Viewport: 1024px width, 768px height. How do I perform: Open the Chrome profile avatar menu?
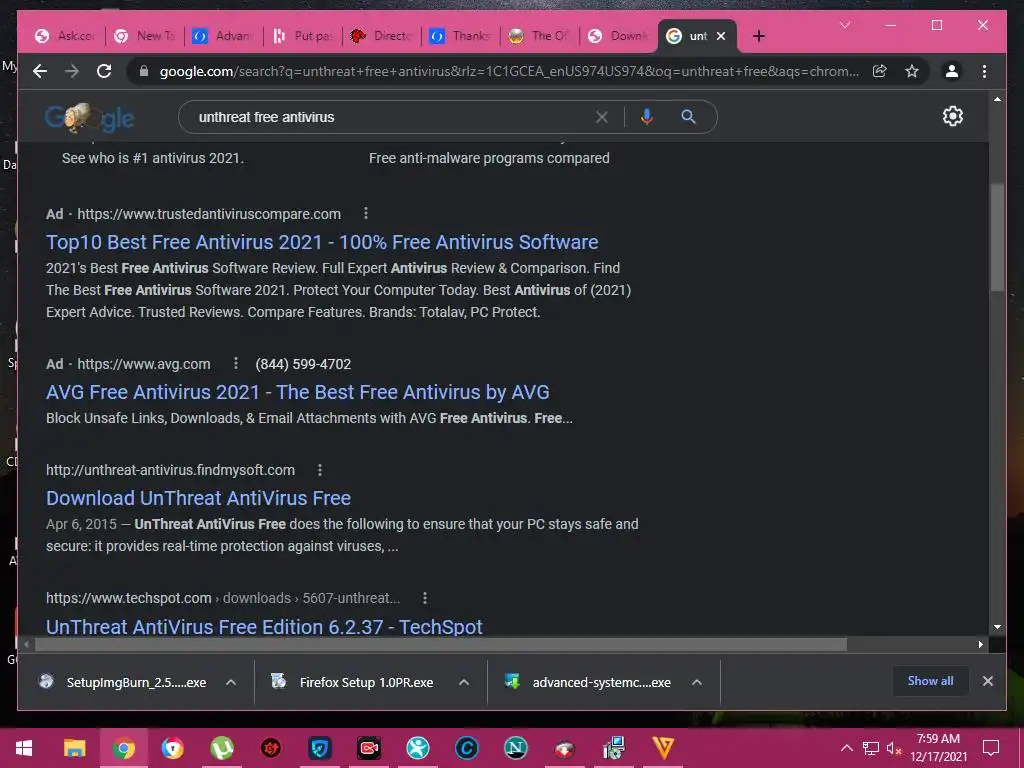point(952,71)
